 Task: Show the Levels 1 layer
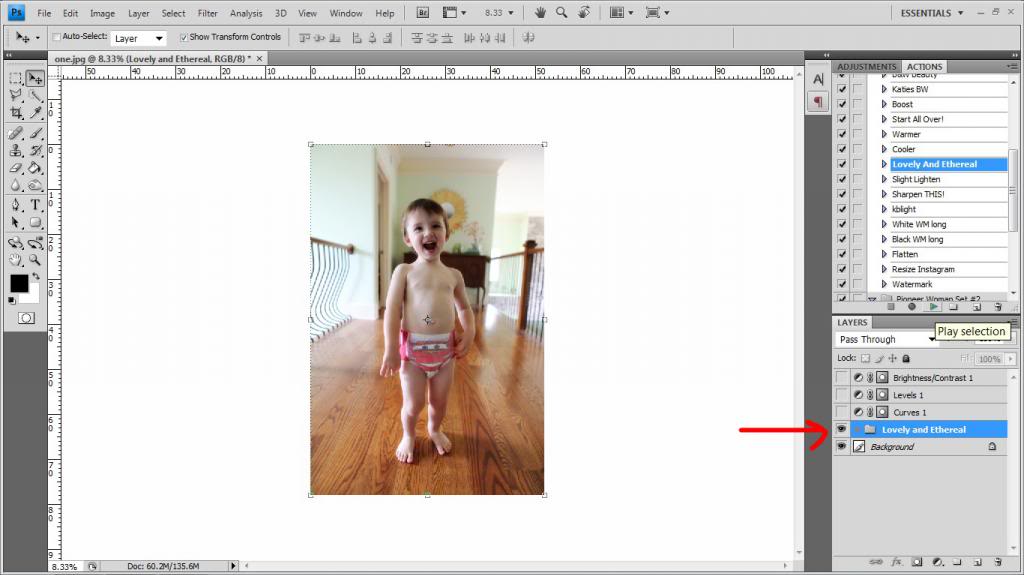click(x=841, y=395)
